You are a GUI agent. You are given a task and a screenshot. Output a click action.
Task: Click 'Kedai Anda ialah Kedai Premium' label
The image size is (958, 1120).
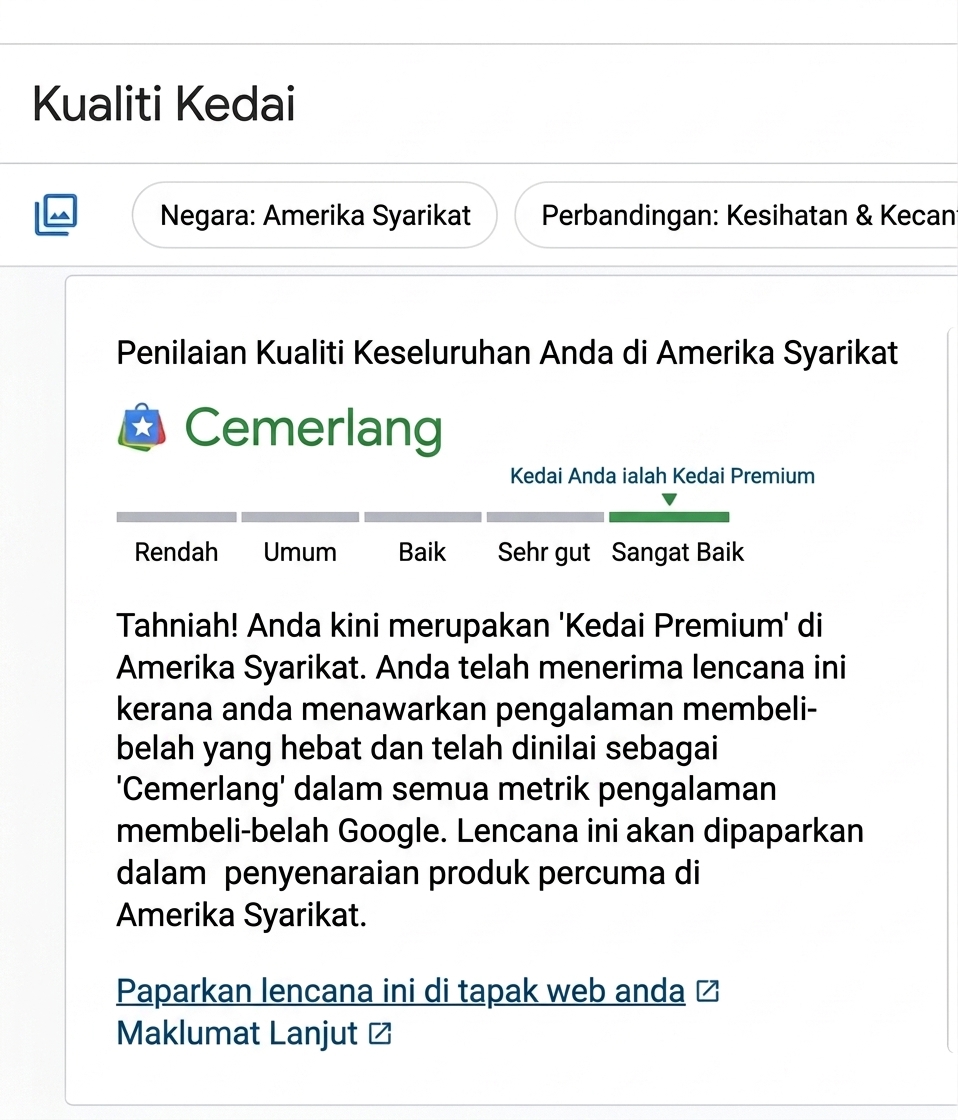pyautogui.click(x=662, y=476)
